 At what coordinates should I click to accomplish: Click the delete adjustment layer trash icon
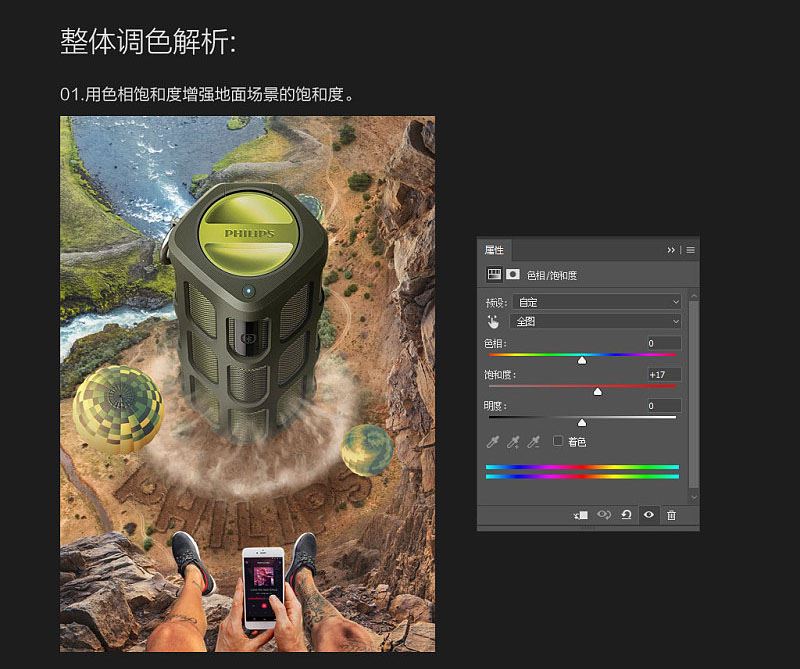tap(671, 514)
